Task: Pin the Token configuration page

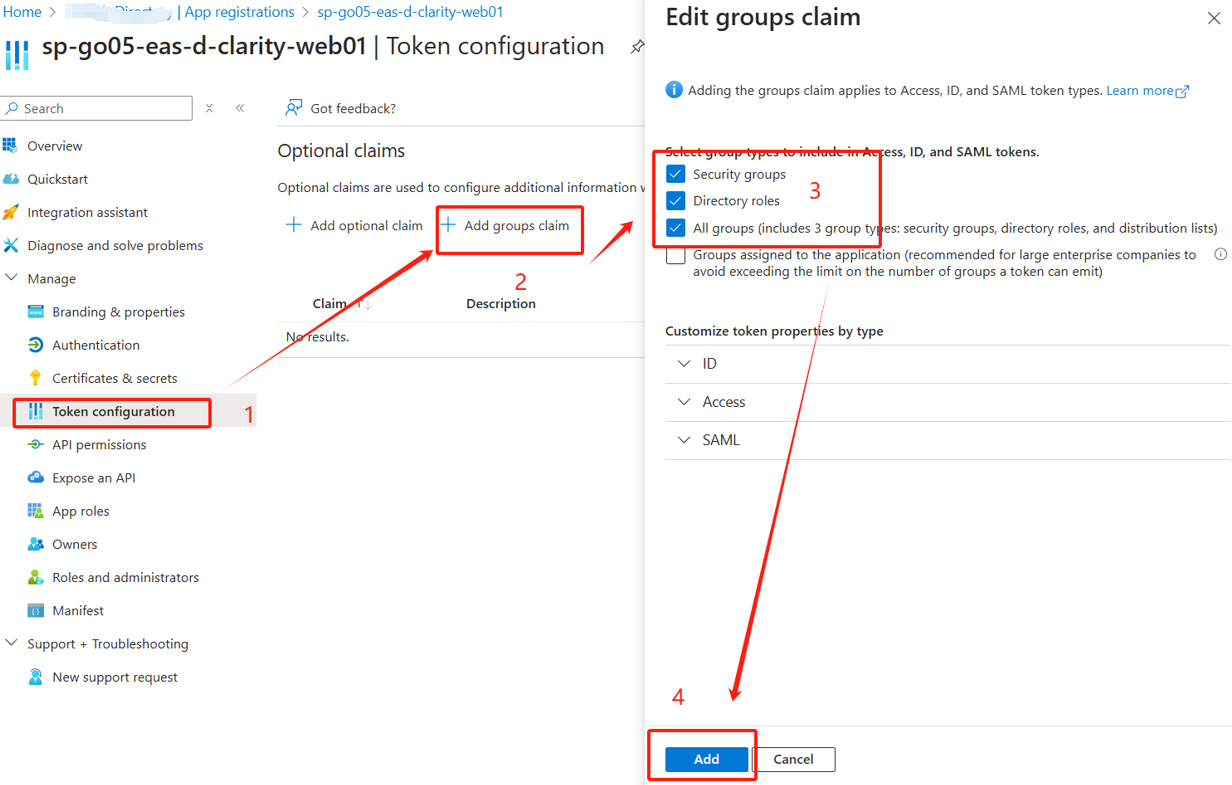Action: (x=637, y=47)
